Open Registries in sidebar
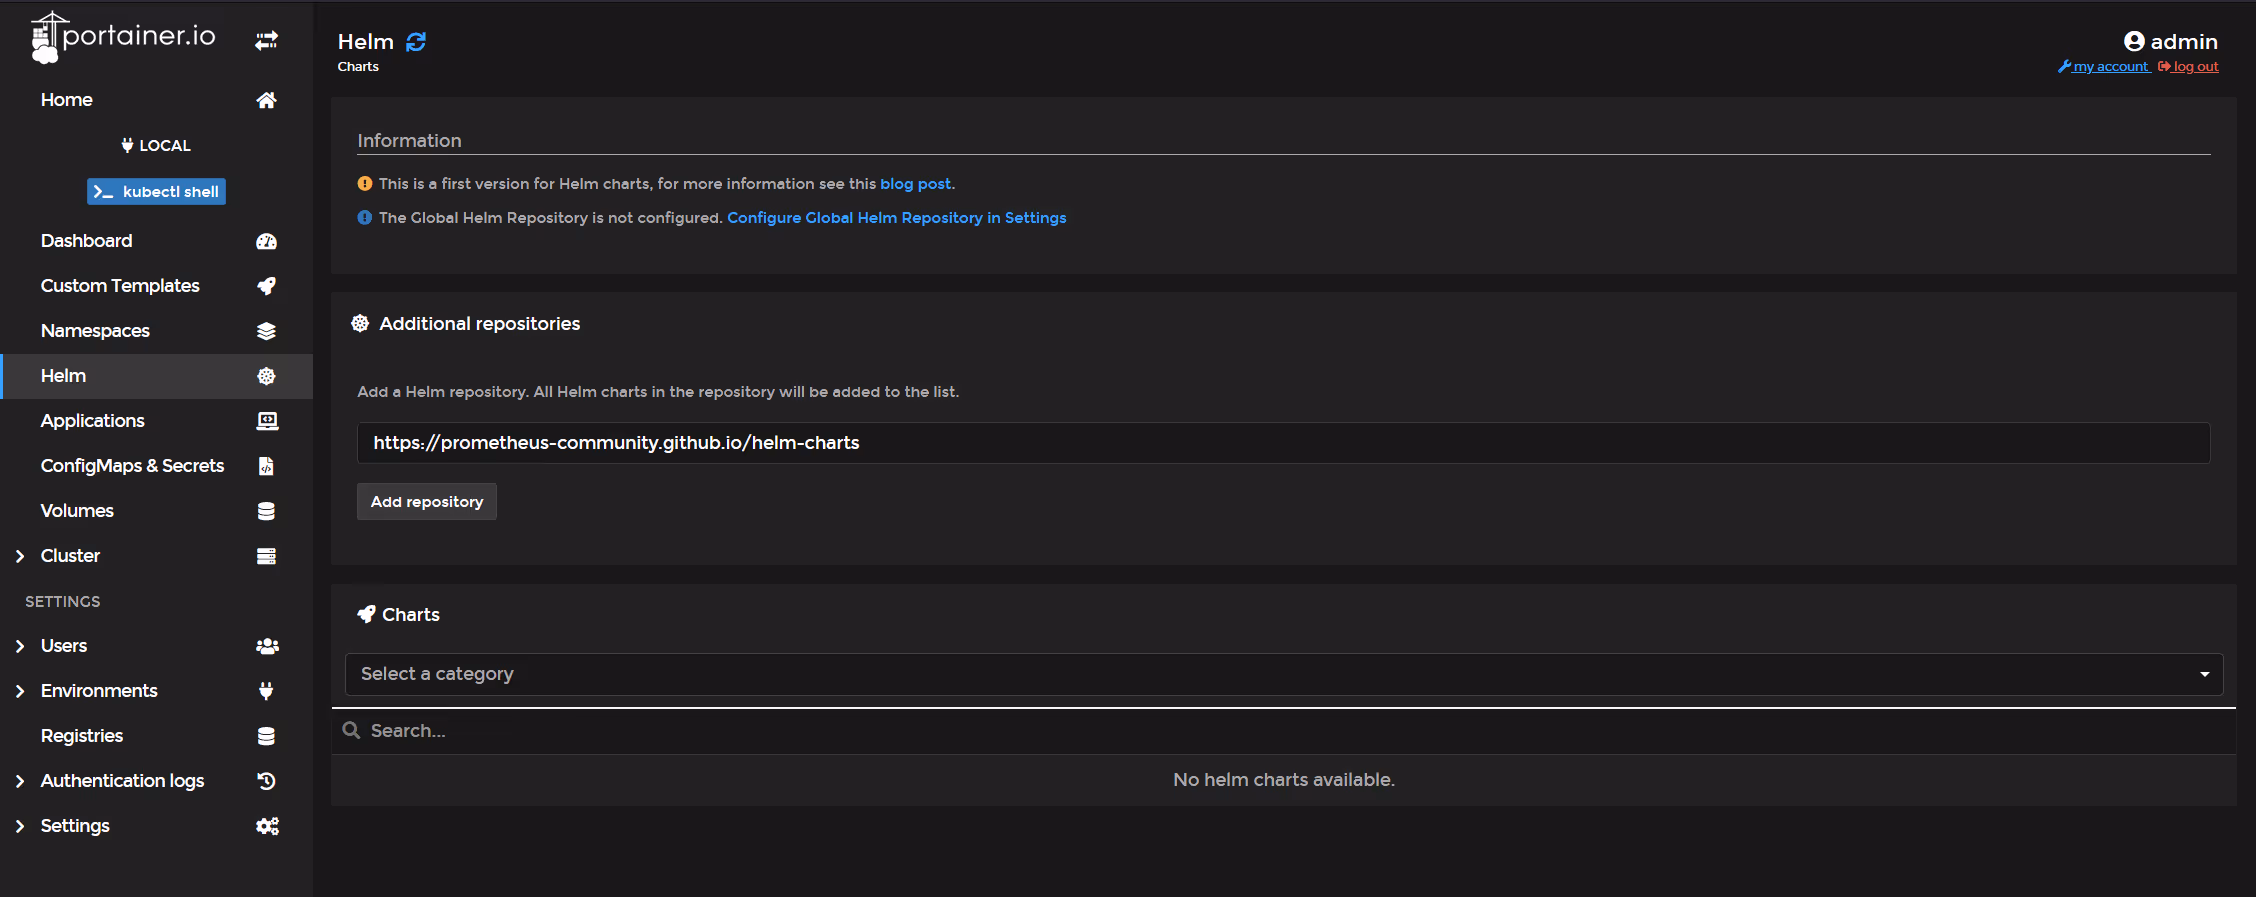Viewport: 2256px width, 897px height. coord(82,736)
